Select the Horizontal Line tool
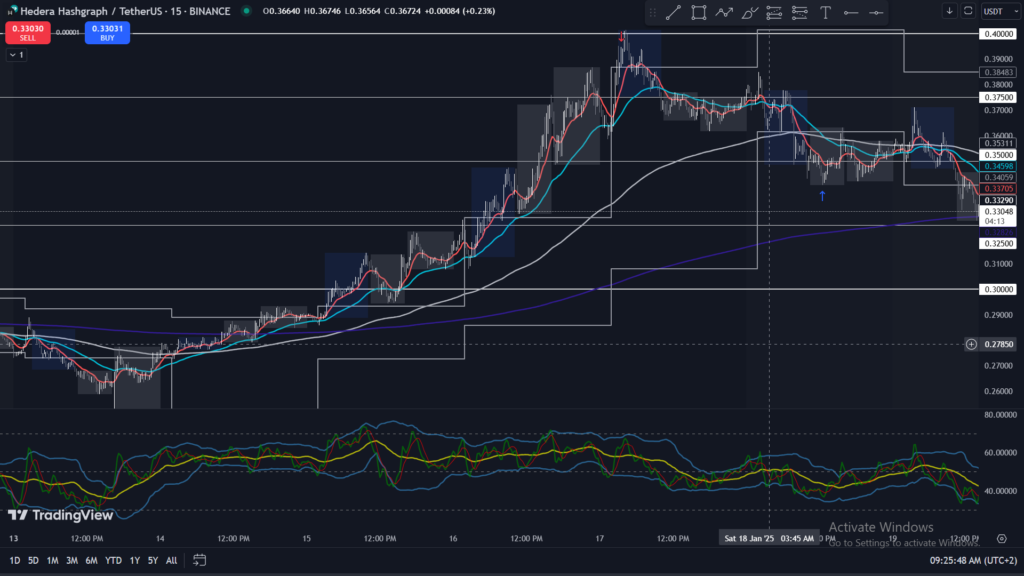Screen dimensions: 1024x576 tap(850, 12)
